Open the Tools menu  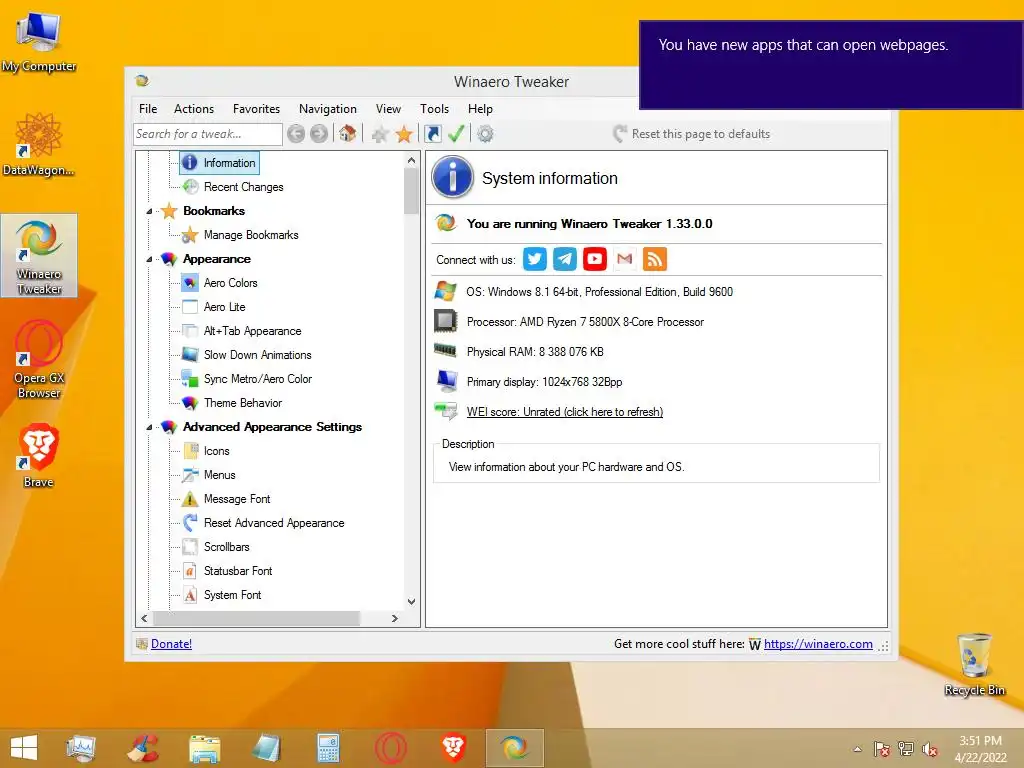pos(434,109)
